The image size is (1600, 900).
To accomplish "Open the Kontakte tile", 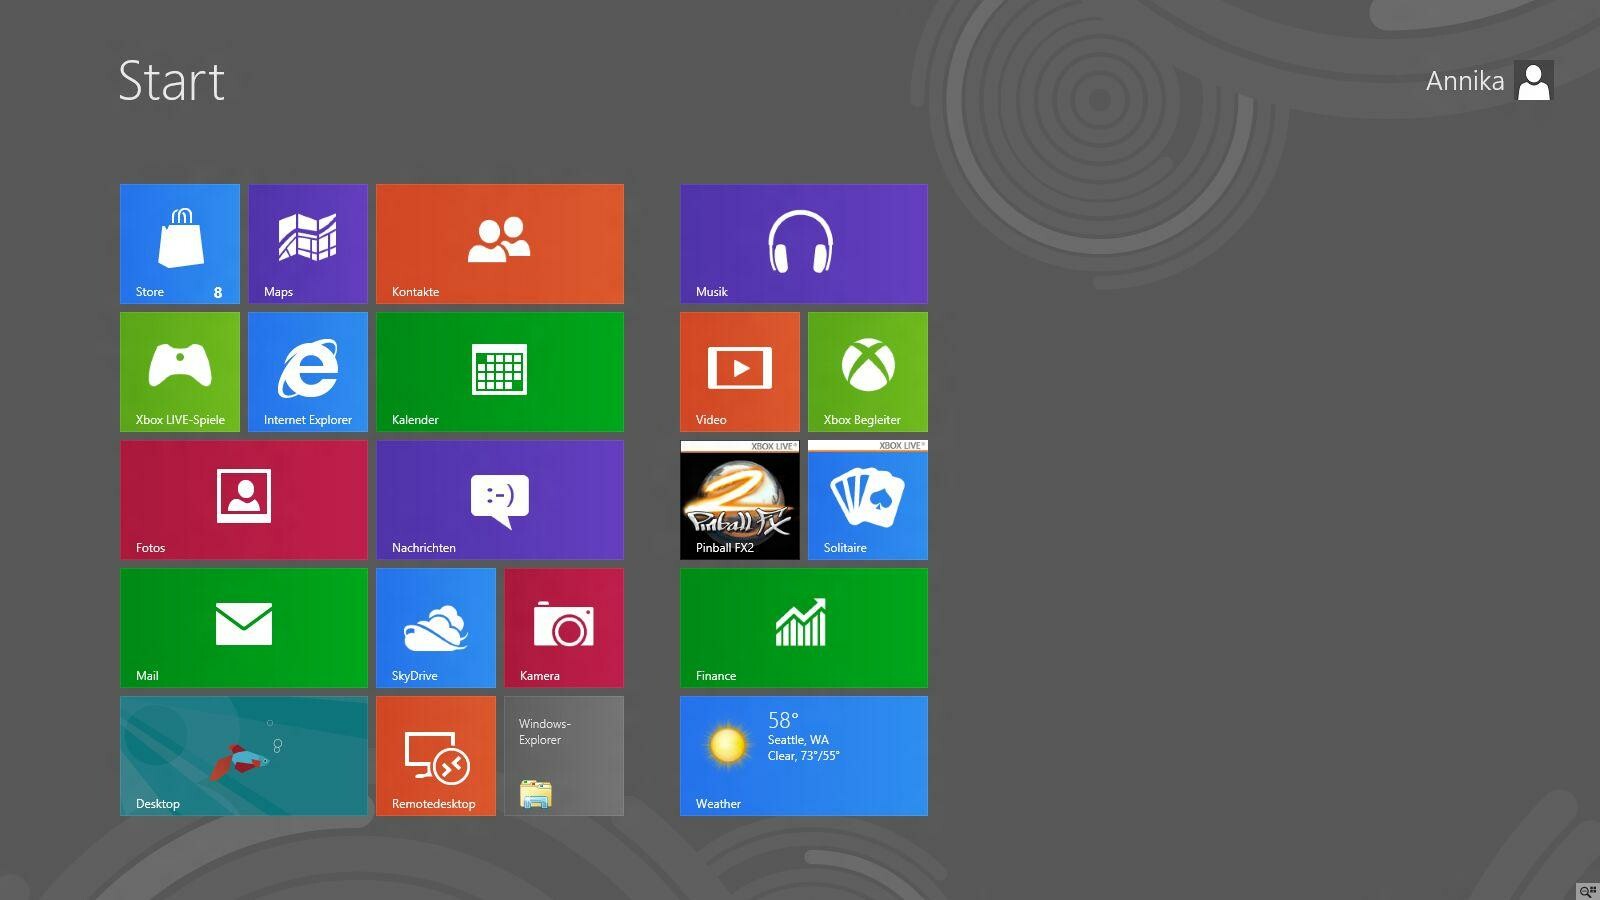I will (500, 243).
